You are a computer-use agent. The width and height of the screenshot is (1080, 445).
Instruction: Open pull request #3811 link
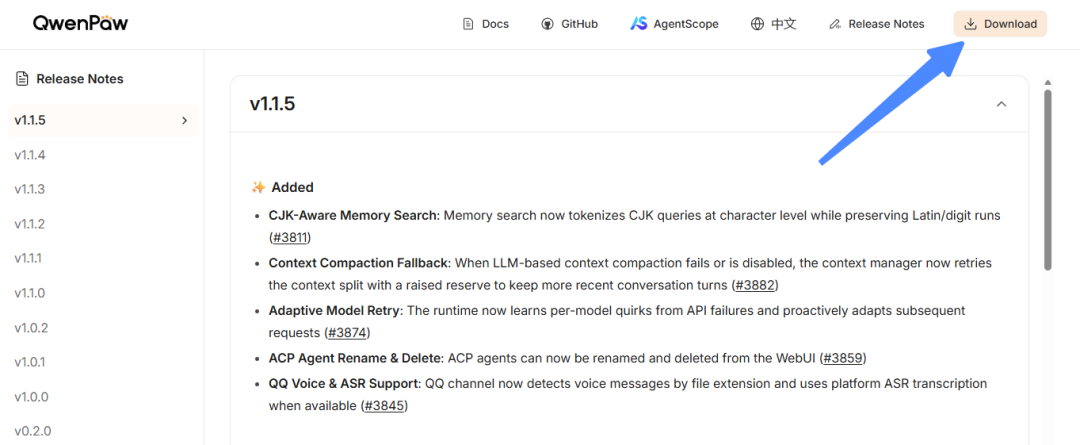pyautogui.click(x=290, y=238)
